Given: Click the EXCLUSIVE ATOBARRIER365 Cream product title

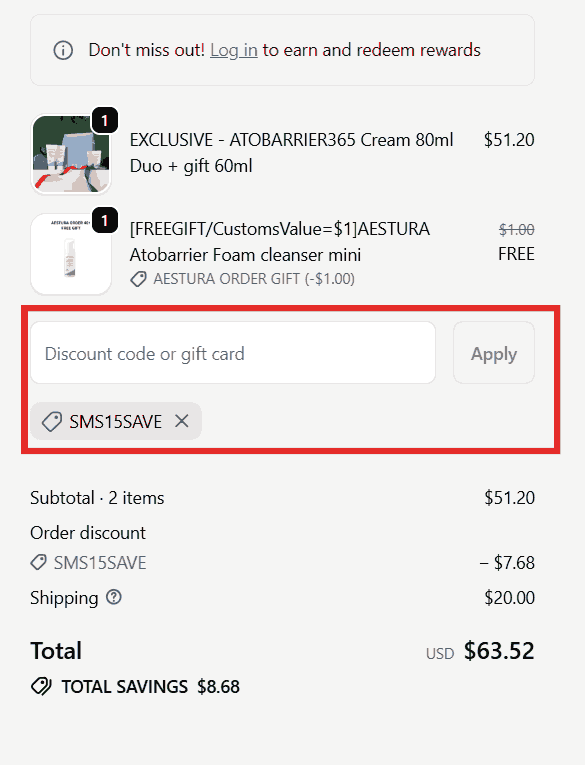Looking at the screenshot, I should (x=291, y=153).
